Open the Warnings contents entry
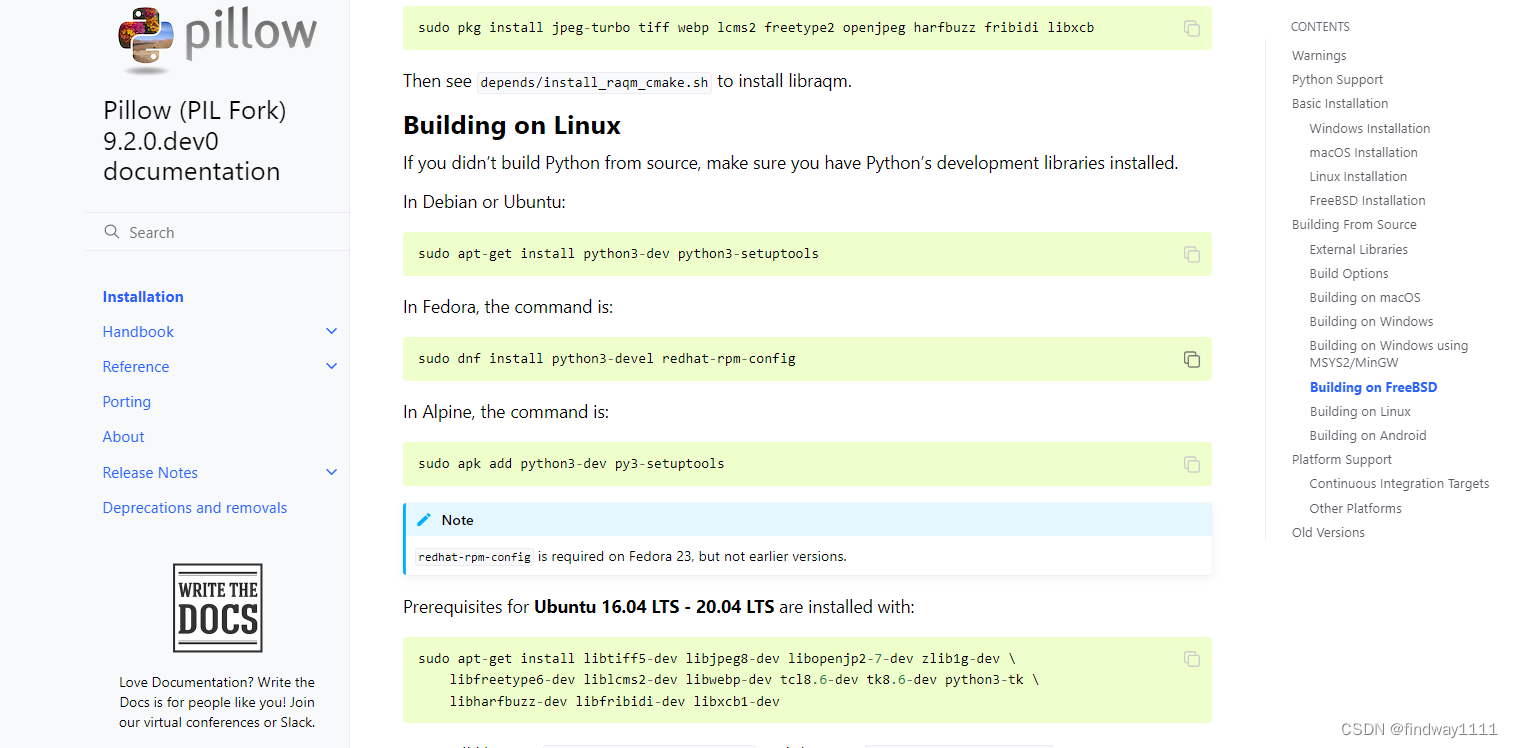 1318,55
